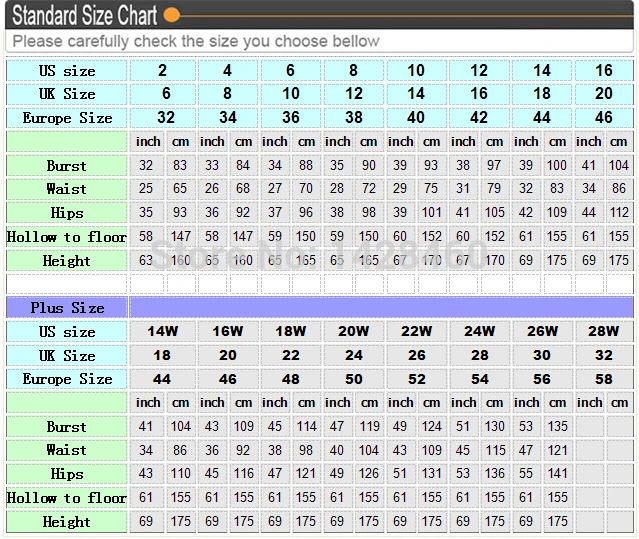This screenshot has width=639, height=539.
Task: Select Plus Size 'UK Size' row label
Action: [x=67, y=356]
